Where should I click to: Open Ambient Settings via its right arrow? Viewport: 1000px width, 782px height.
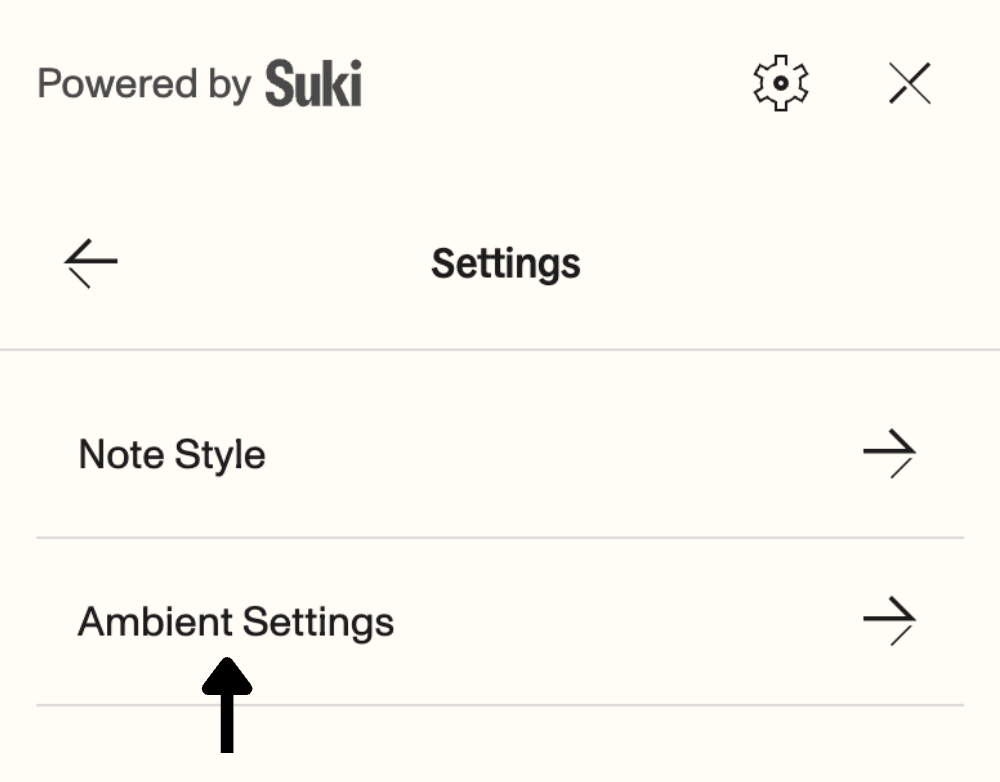click(889, 621)
